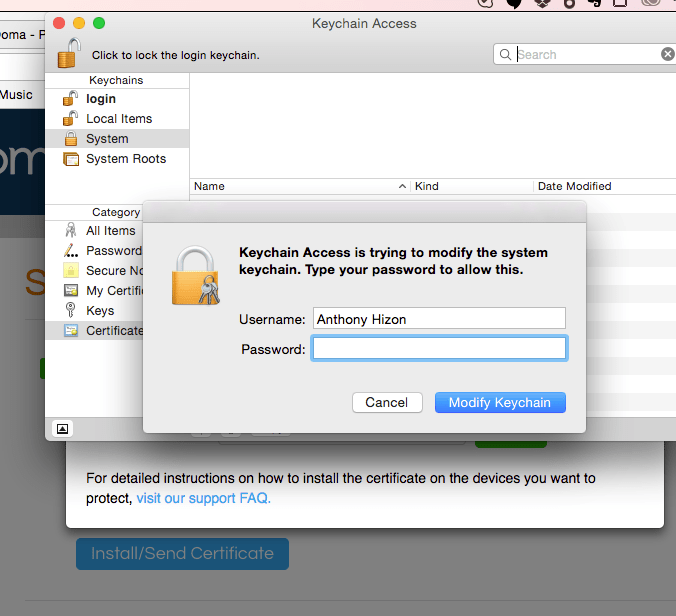Click the Local Items padlock icon
Image resolution: width=676 pixels, height=616 pixels.
[70, 118]
